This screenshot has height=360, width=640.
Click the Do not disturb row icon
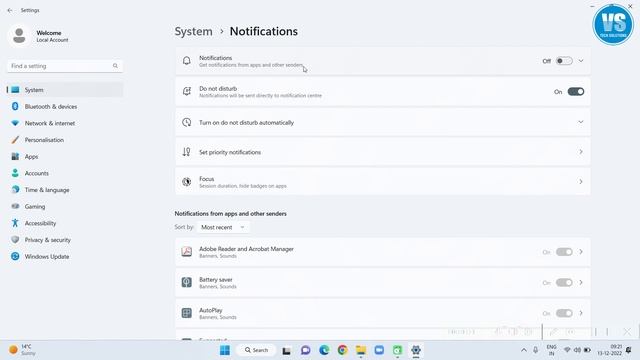click(x=187, y=91)
